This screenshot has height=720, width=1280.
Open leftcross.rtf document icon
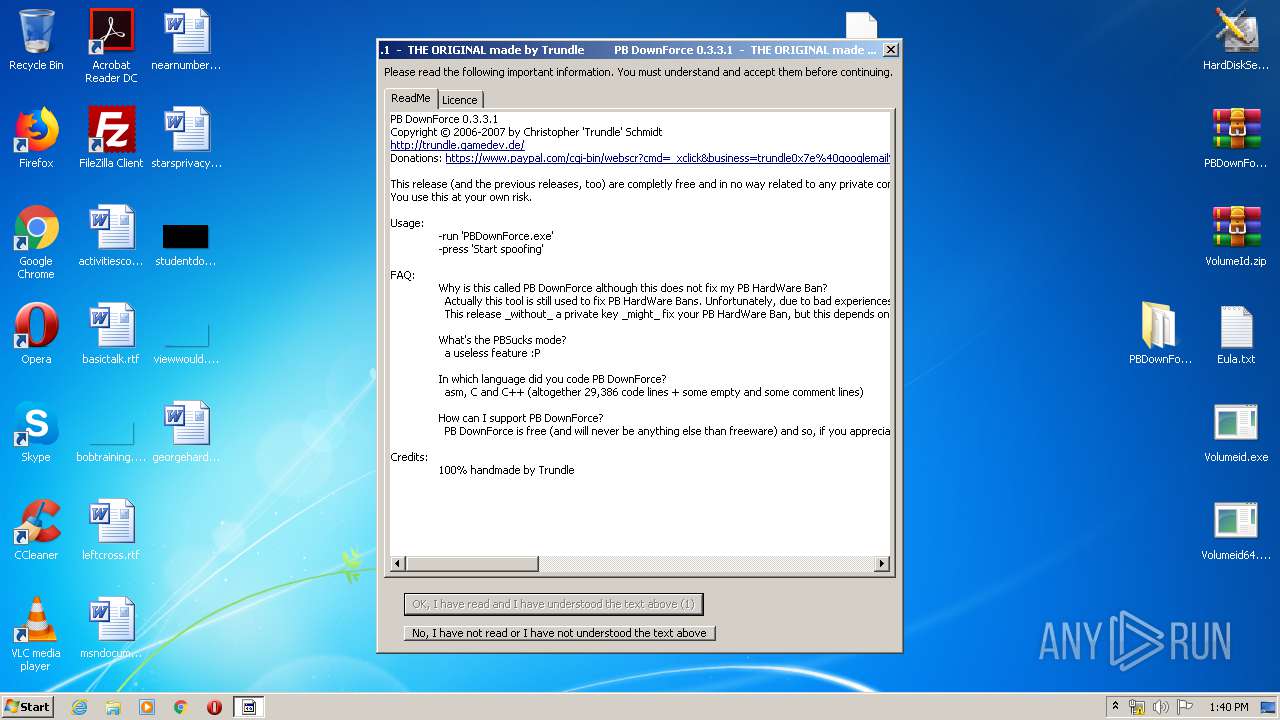pos(111,531)
